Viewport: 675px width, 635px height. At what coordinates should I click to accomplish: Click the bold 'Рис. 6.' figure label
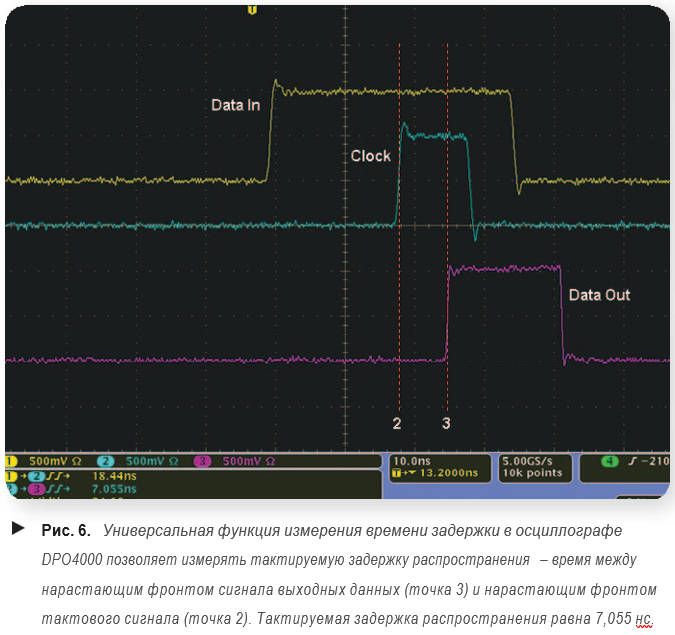(66, 529)
